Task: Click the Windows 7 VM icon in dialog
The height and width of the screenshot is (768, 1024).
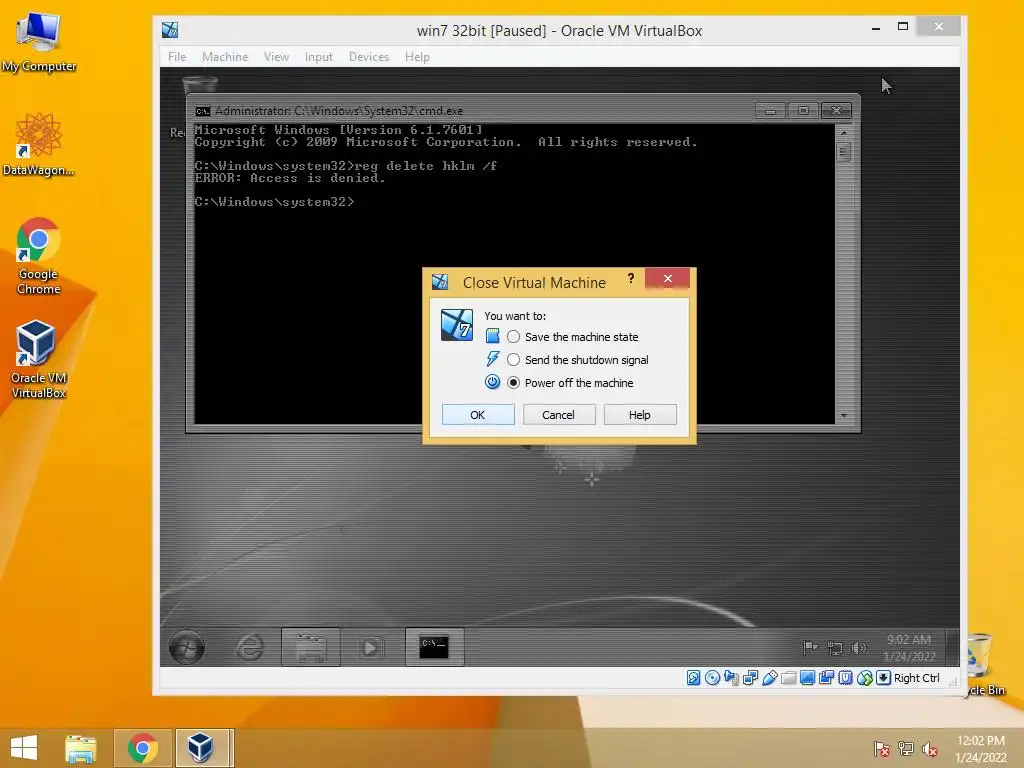Action: [x=456, y=325]
